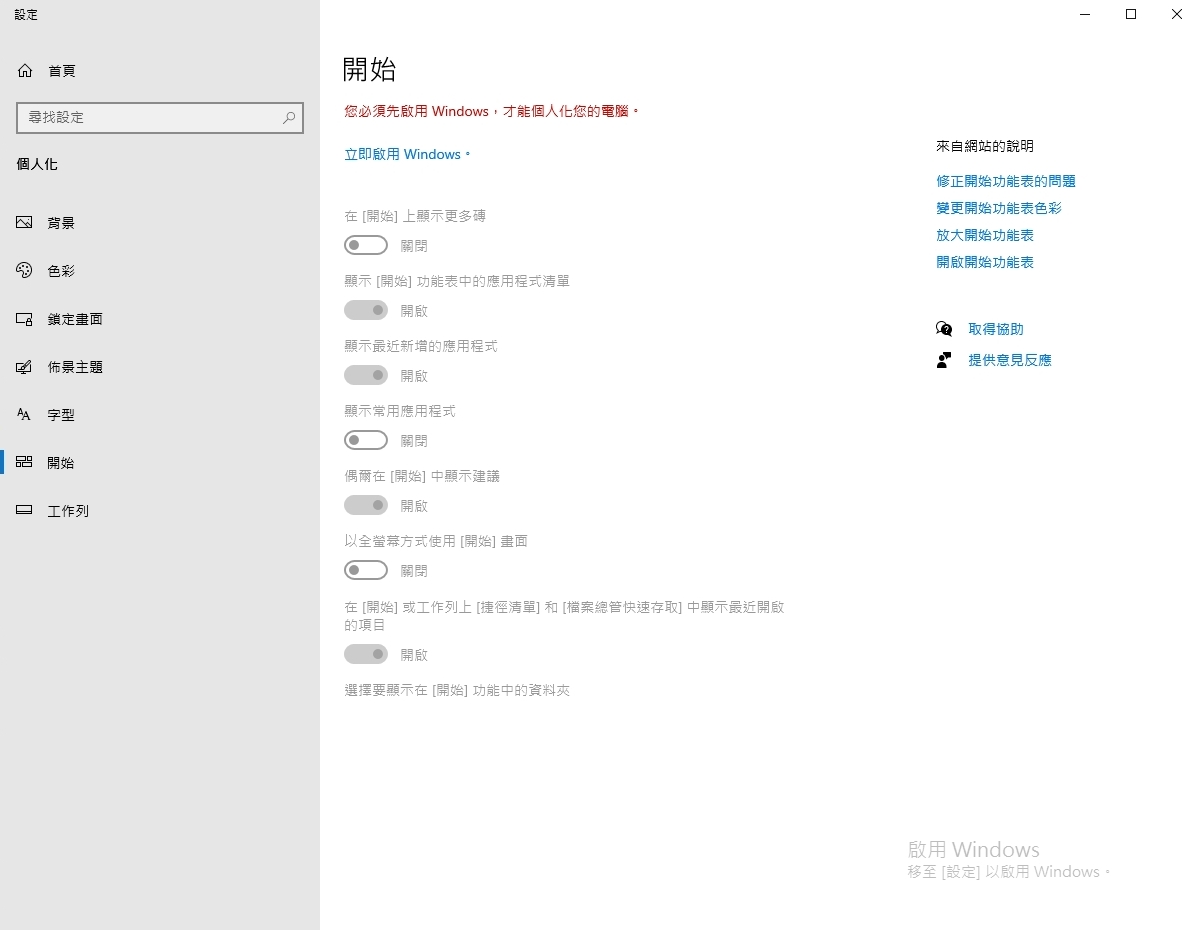Click the 鎖定畫面 monitor-lock icon
The image size is (1200, 930).
click(x=25, y=319)
